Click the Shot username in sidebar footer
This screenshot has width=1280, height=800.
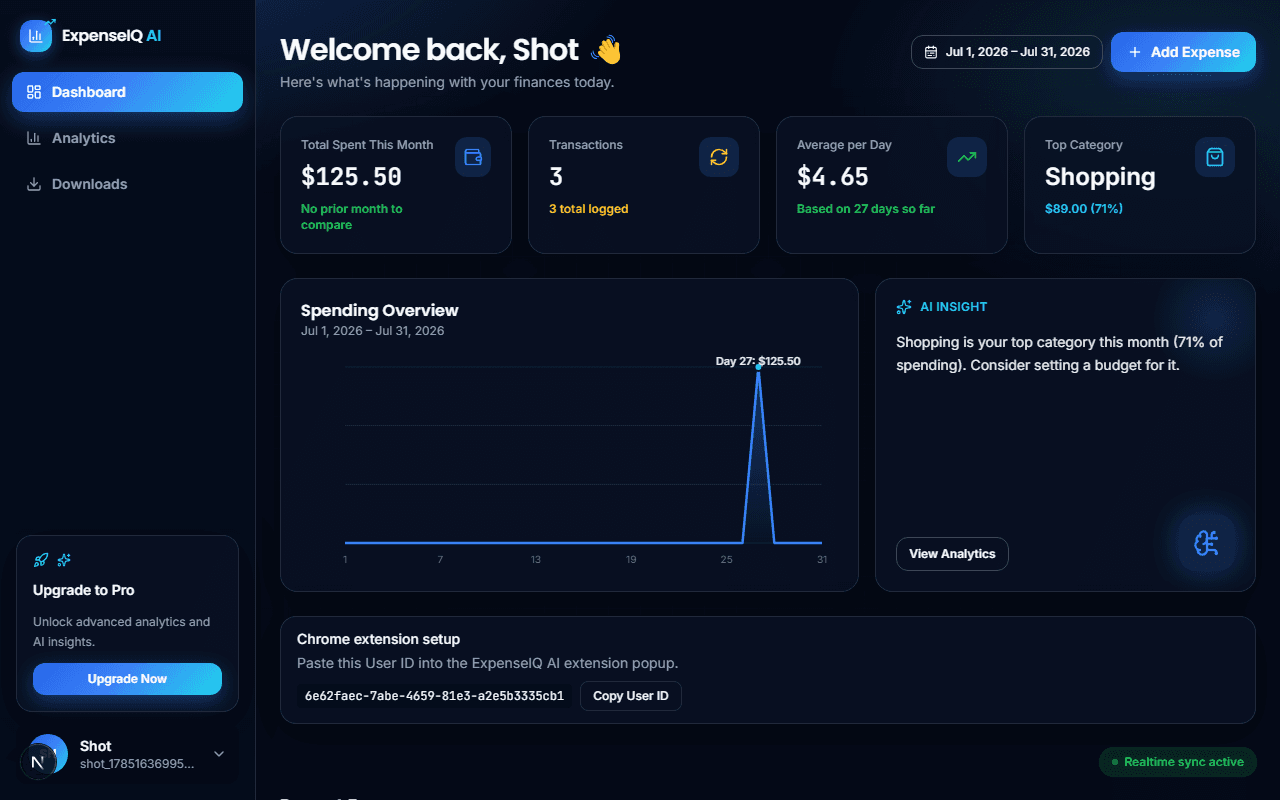96,746
